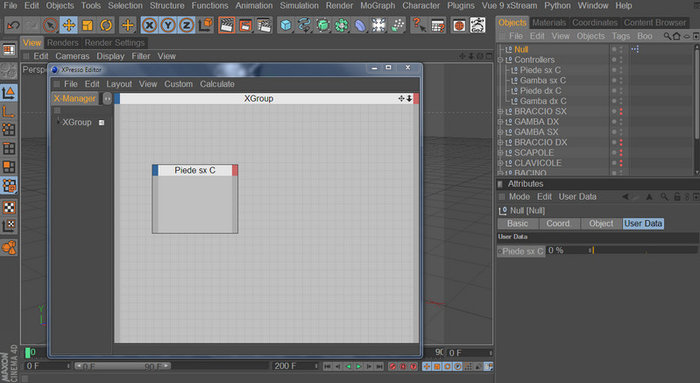
Task: Click the 200 F end frame field
Action: tap(295, 366)
